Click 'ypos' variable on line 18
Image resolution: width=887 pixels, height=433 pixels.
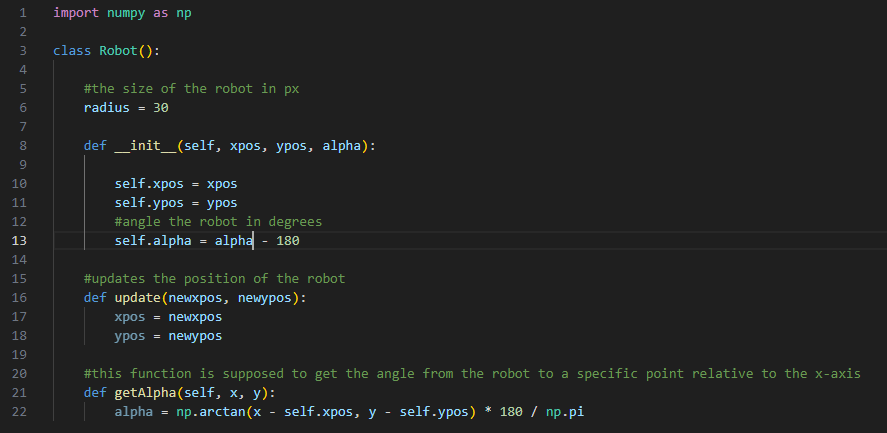tap(130, 336)
